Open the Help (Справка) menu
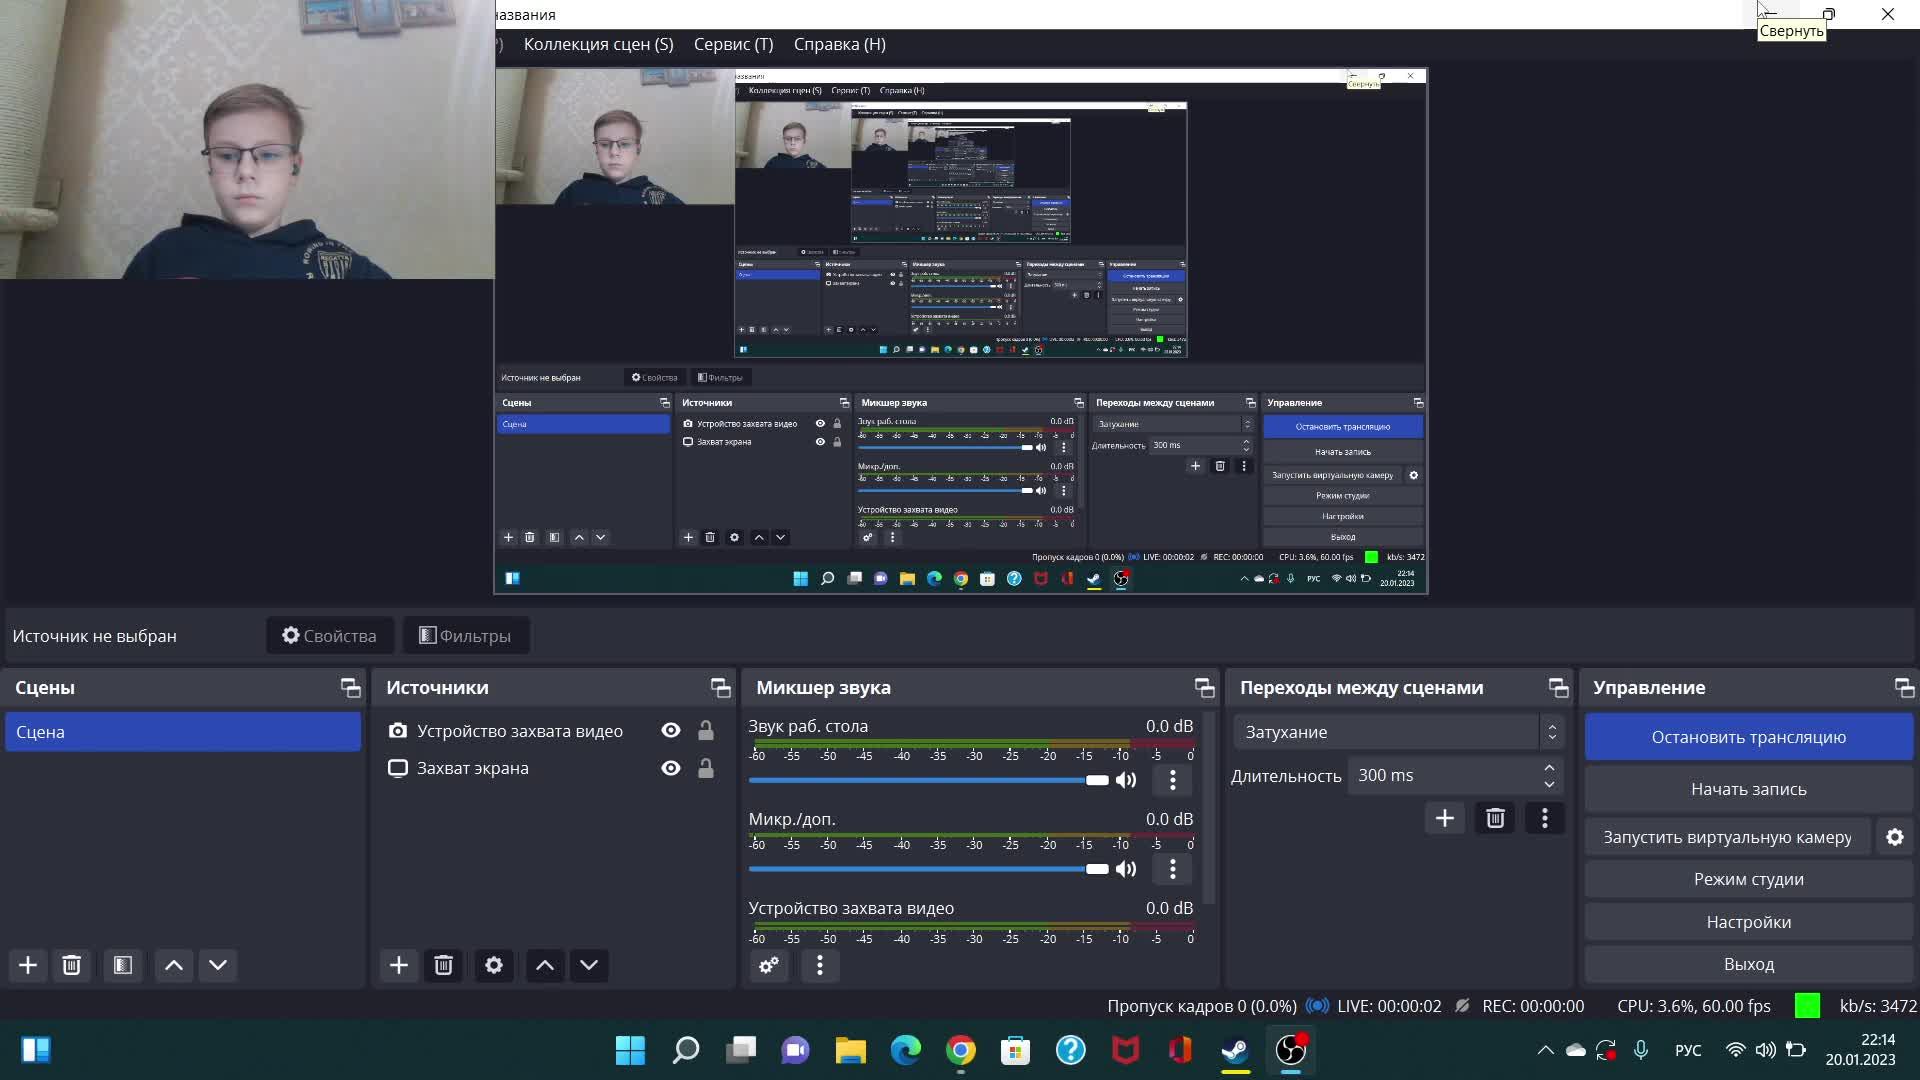 839,44
